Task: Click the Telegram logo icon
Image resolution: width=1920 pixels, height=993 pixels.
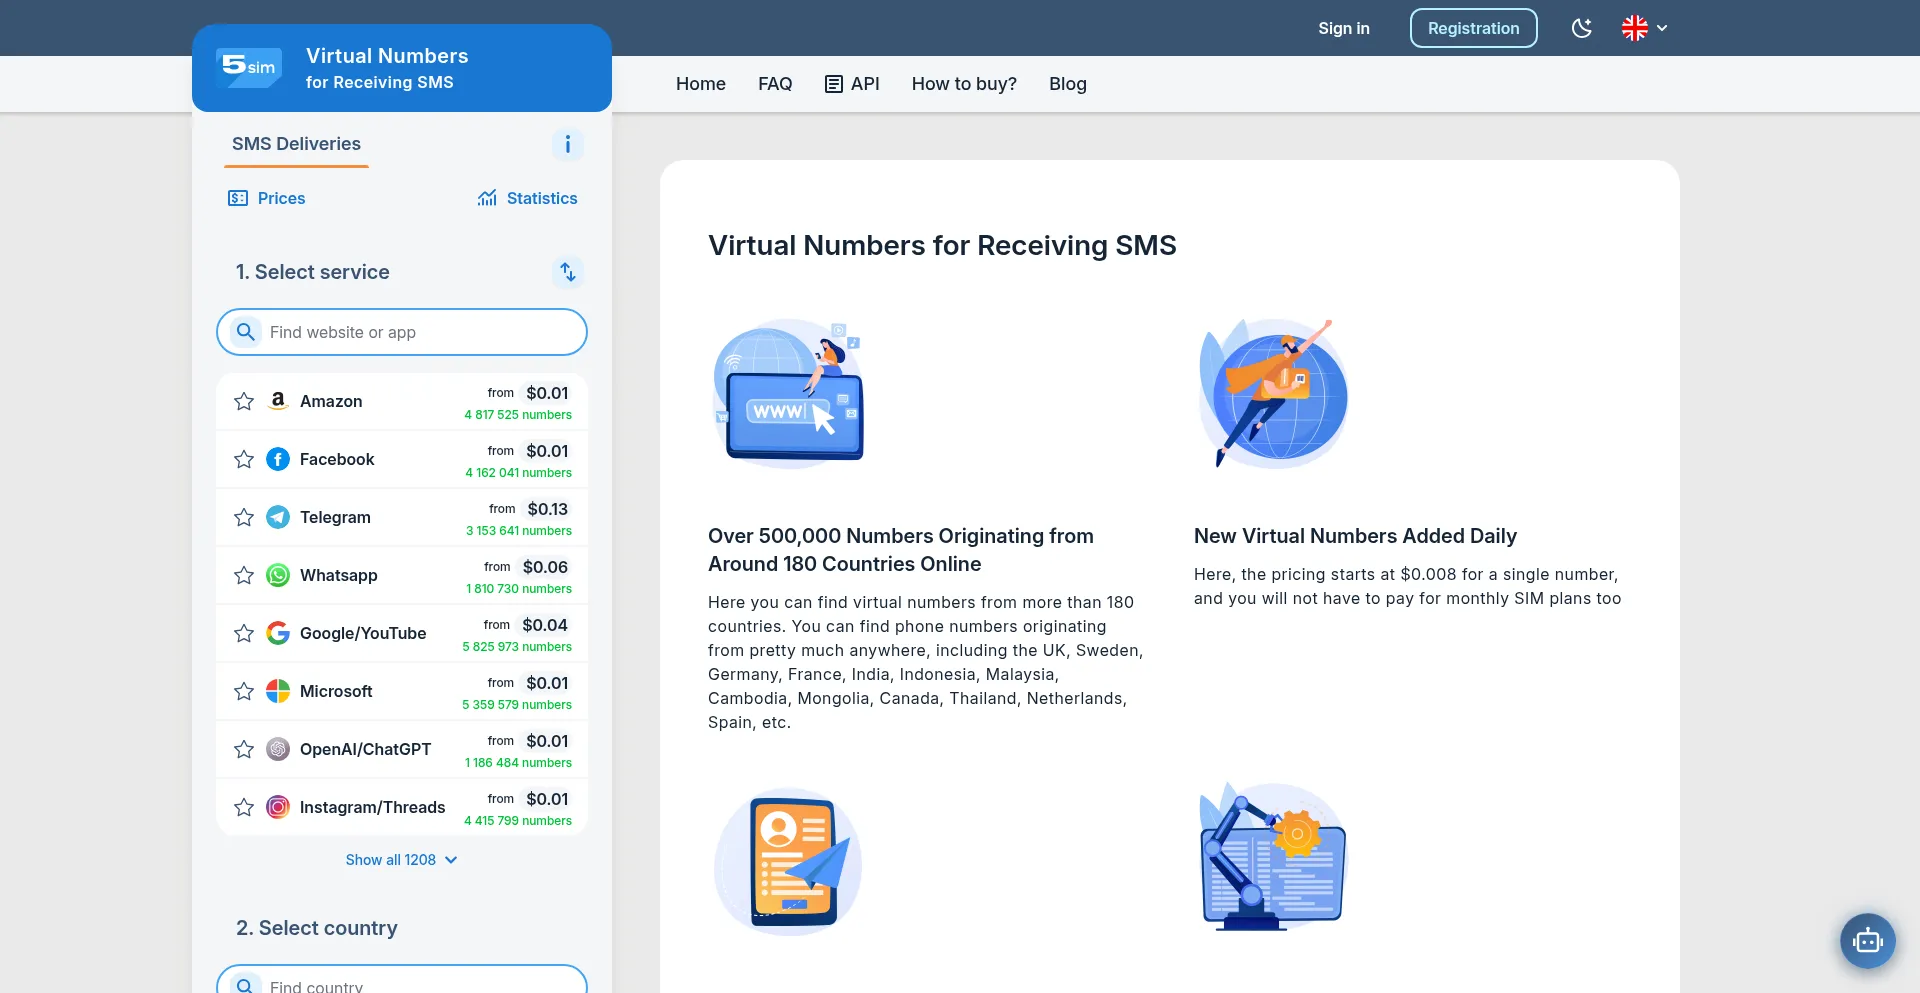Action: [278, 517]
